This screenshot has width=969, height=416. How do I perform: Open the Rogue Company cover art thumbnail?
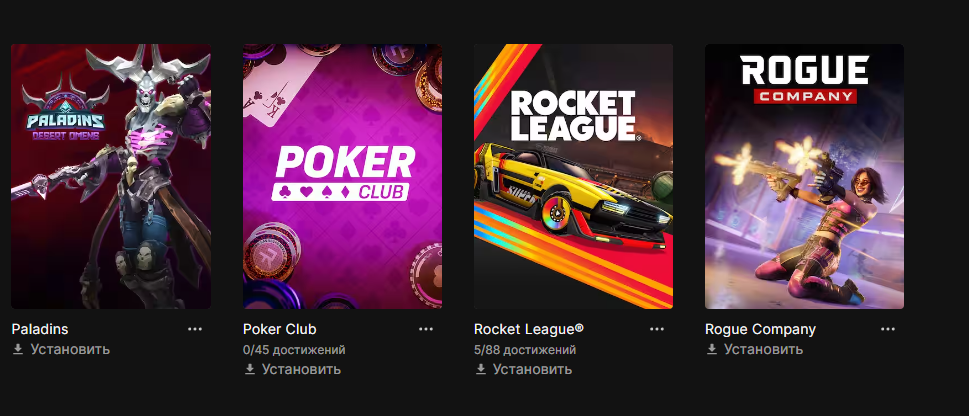click(805, 176)
